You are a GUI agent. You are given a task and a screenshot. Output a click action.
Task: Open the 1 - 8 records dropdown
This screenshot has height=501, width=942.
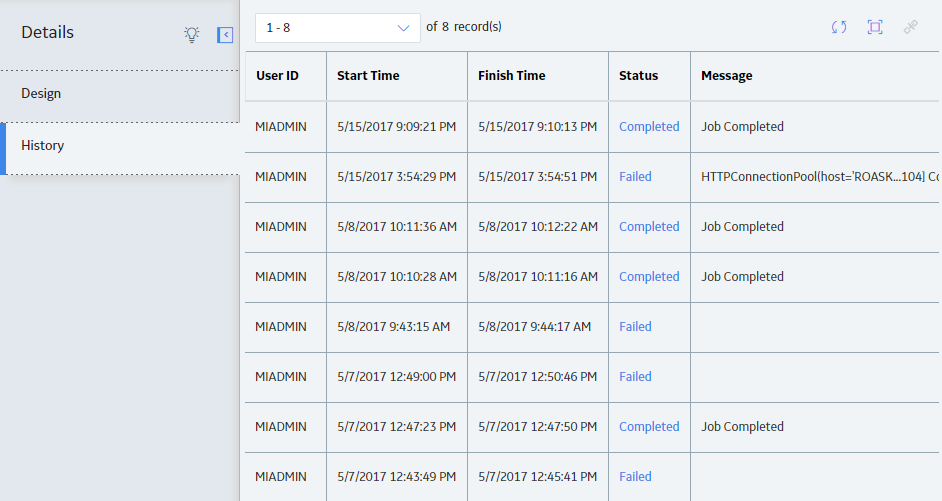click(x=338, y=28)
